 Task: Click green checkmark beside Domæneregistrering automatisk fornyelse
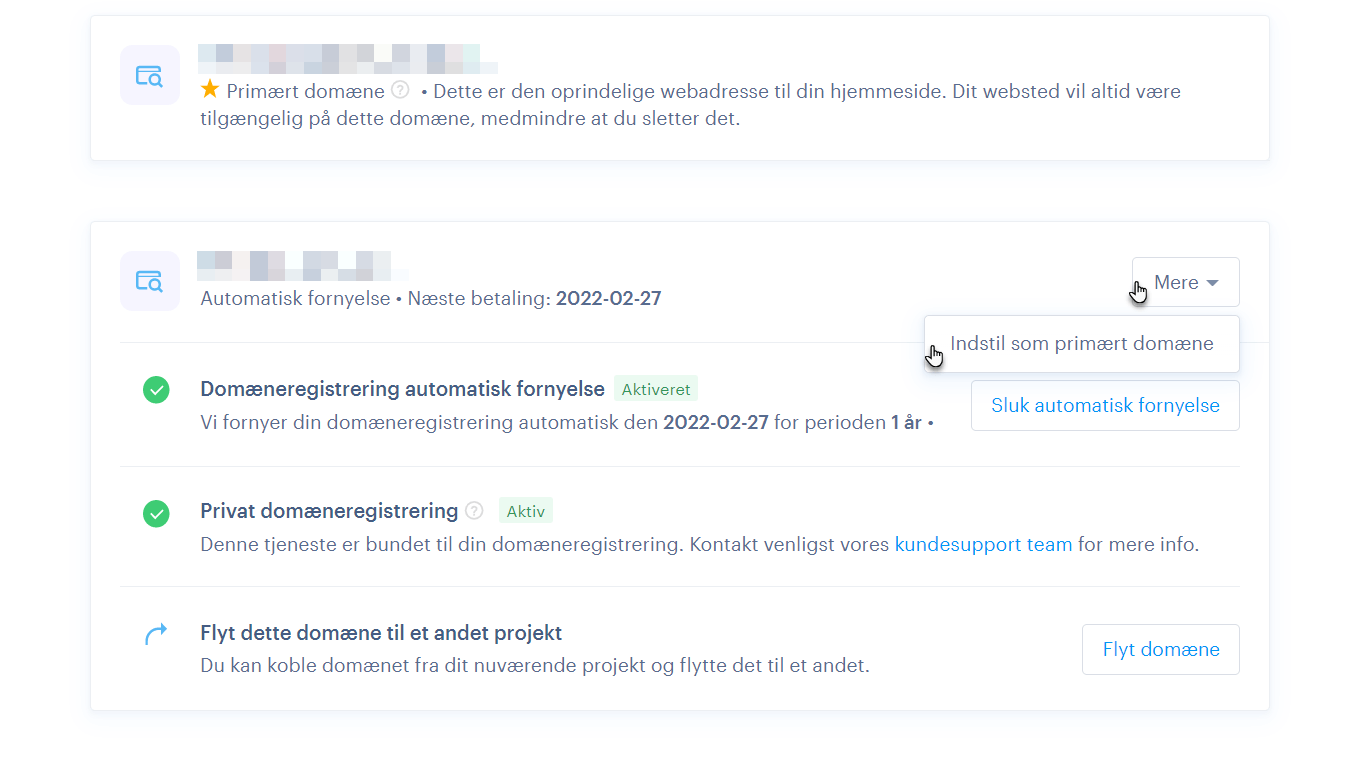tap(156, 390)
